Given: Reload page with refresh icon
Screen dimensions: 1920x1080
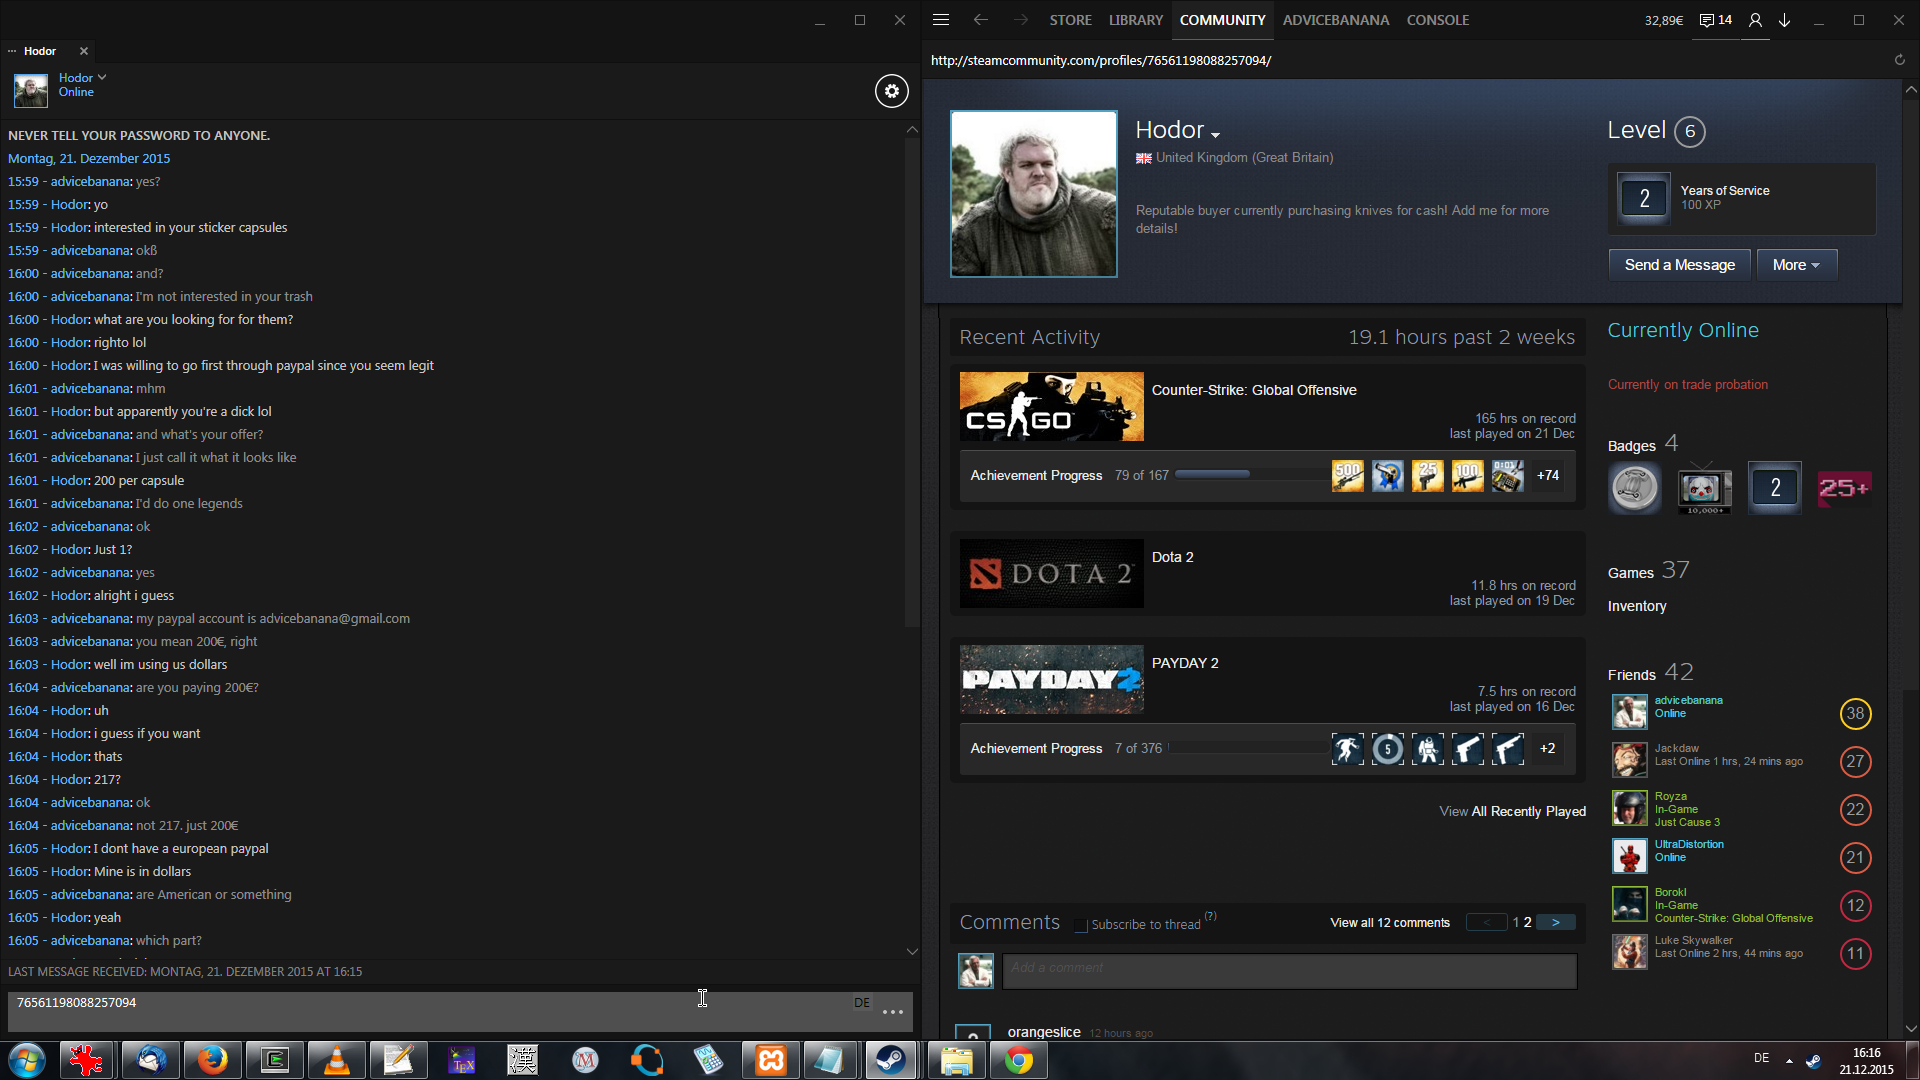Looking at the screenshot, I should pos(1899,60).
